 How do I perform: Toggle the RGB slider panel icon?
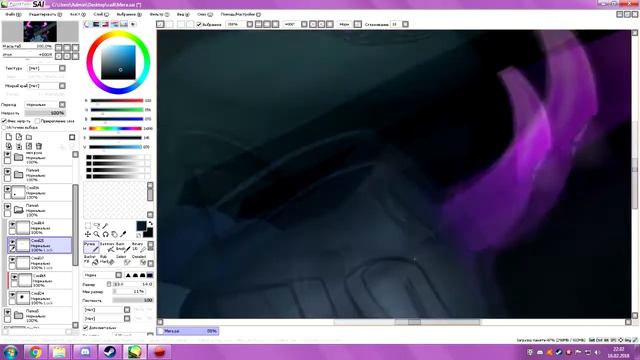click(x=96, y=24)
